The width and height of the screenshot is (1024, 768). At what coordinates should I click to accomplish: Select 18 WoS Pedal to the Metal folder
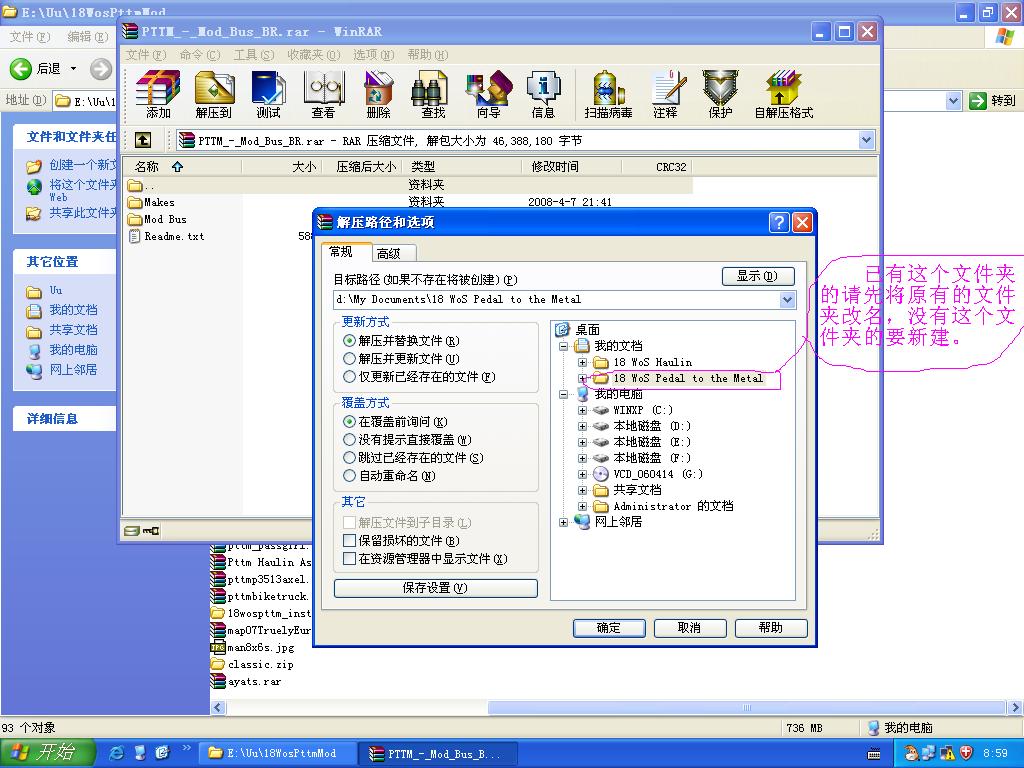click(687, 378)
